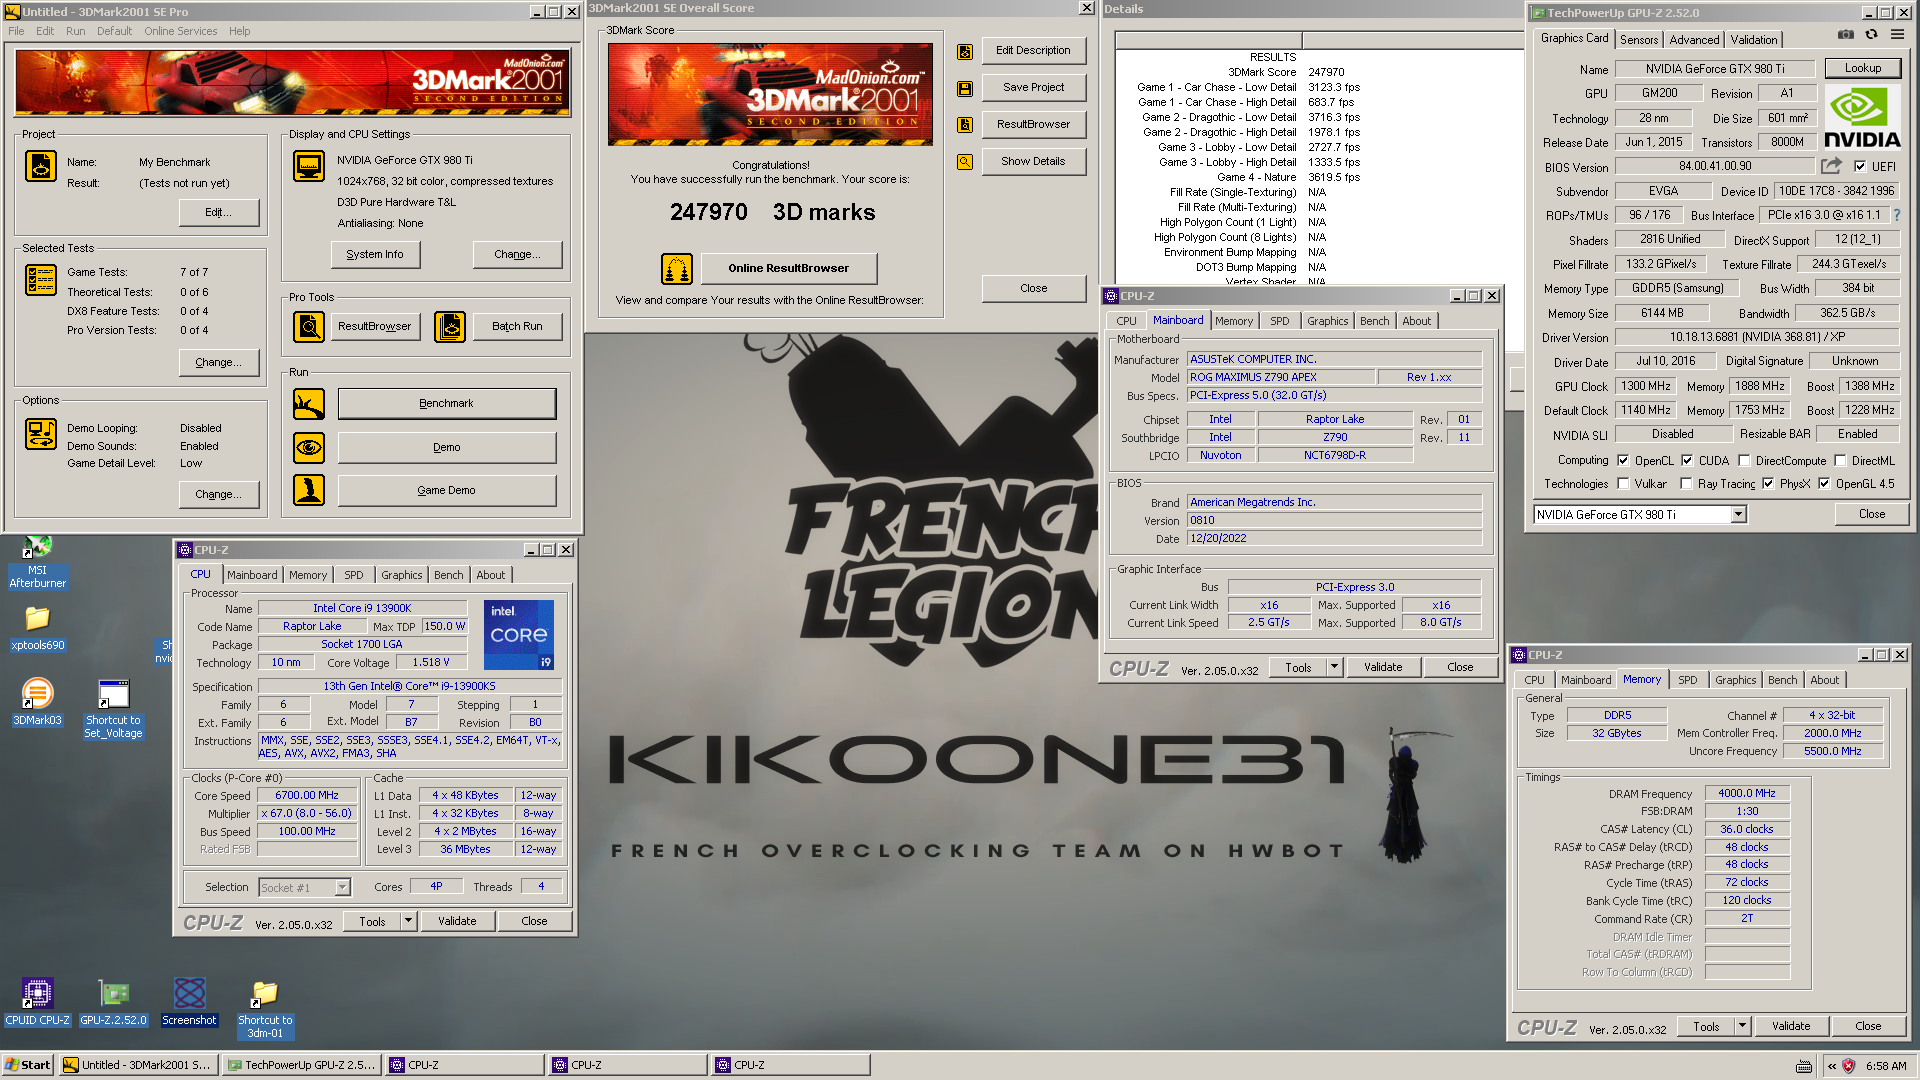1920x1080 pixels.
Task: Click the NVIDIA GeForce GTX 980 Ti name field
Action: pyautogui.click(x=1714, y=69)
